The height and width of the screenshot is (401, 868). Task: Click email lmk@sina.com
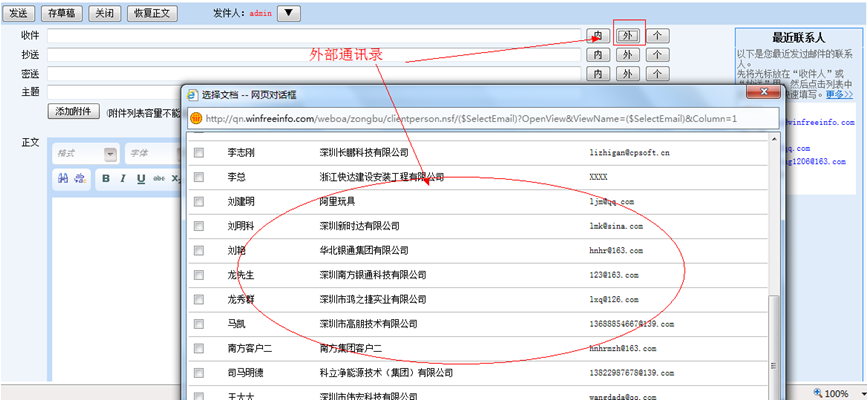point(616,226)
